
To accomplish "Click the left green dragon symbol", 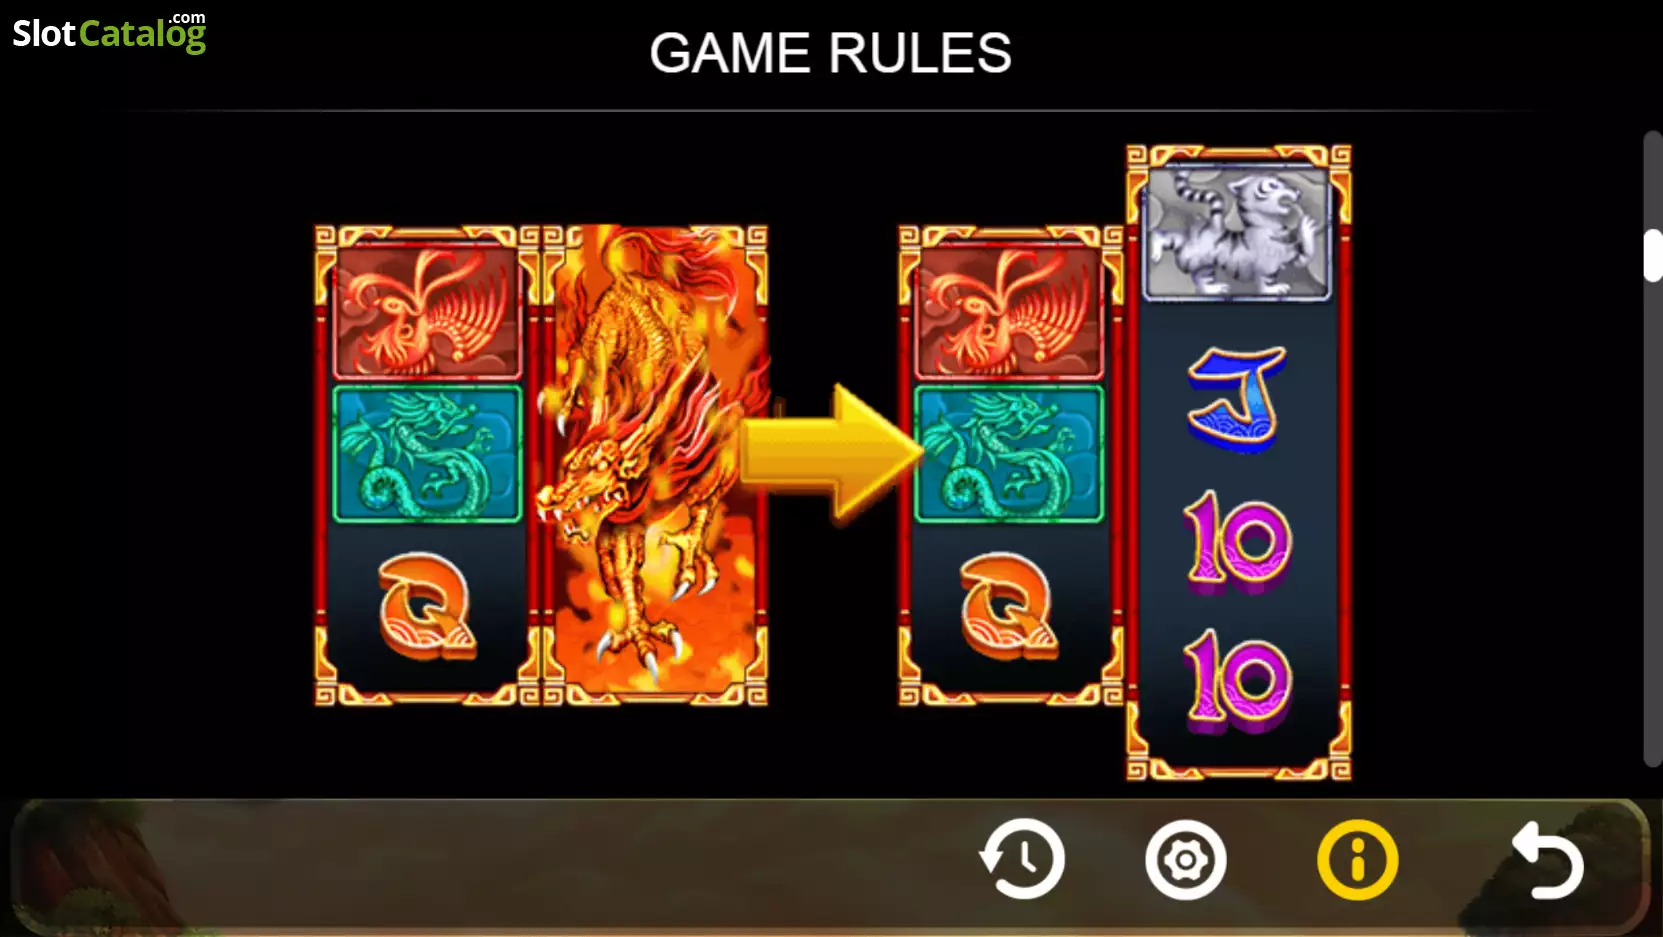I will coord(427,454).
